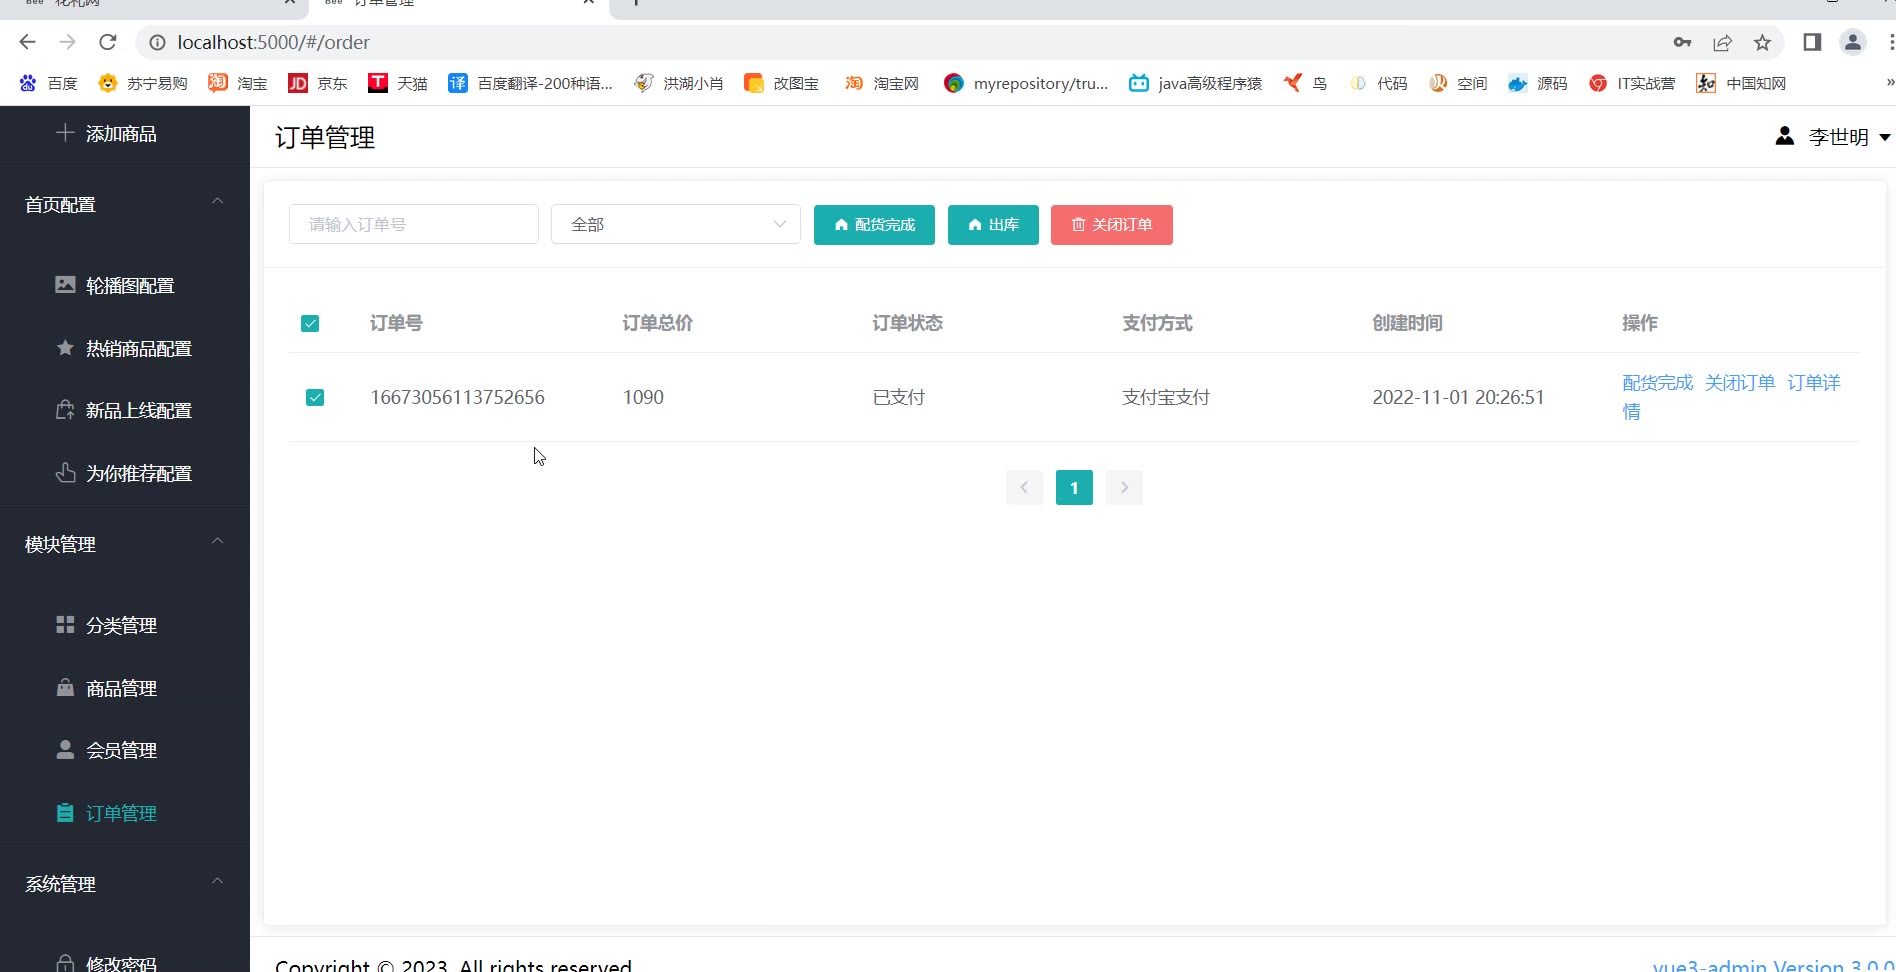Bookmark this page with the star icon

click(1762, 42)
